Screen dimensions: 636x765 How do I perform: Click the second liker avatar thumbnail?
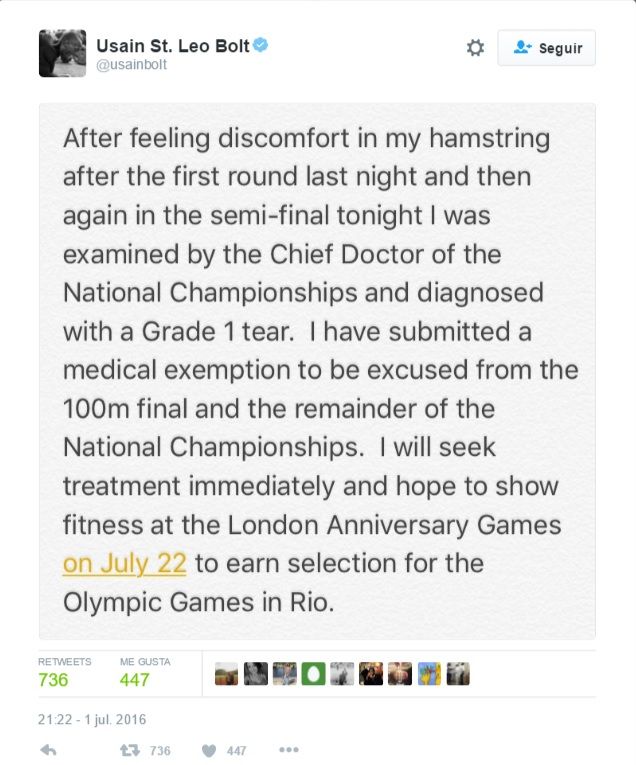[x=255, y=675]
